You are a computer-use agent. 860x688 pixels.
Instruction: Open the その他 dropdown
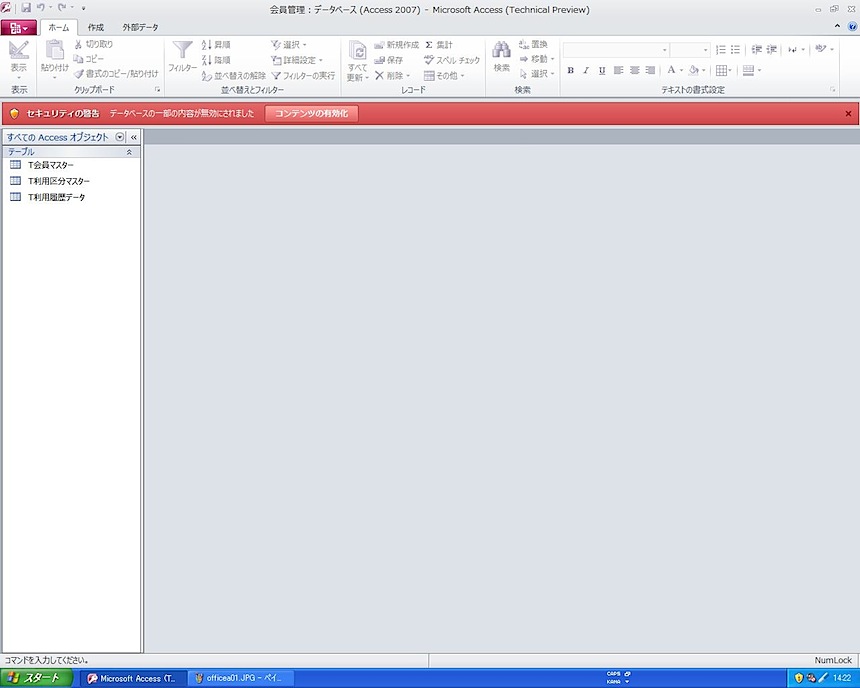pyautogui.click(x=444, y=76)
